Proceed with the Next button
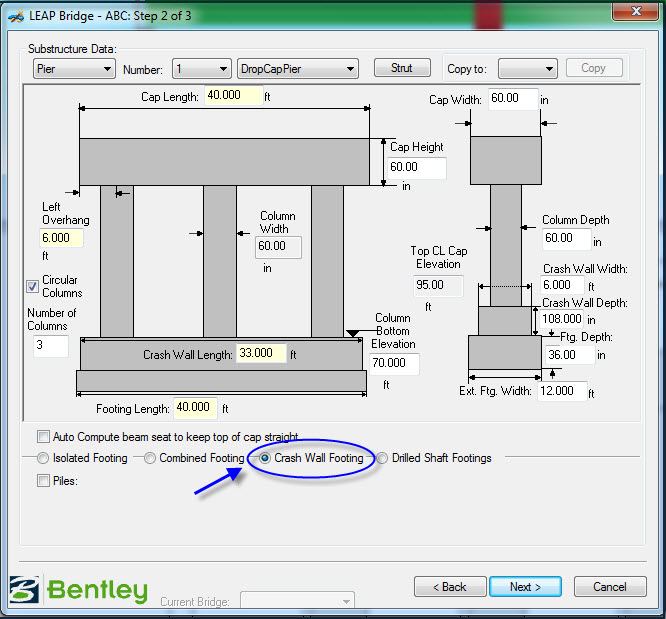Screen dimensions: 666x619 pyautogui.click(x=525, y=587)
